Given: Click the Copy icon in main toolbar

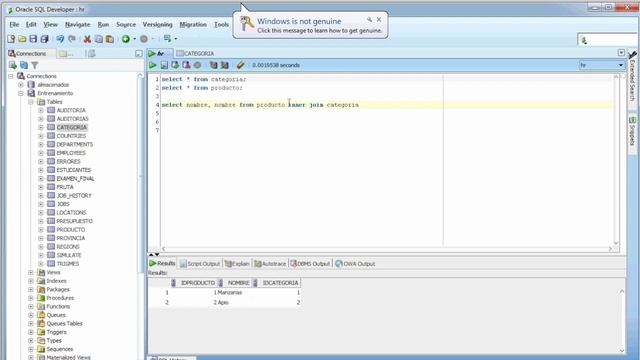Looking at the screenshot, I should [x=98, y=39].
